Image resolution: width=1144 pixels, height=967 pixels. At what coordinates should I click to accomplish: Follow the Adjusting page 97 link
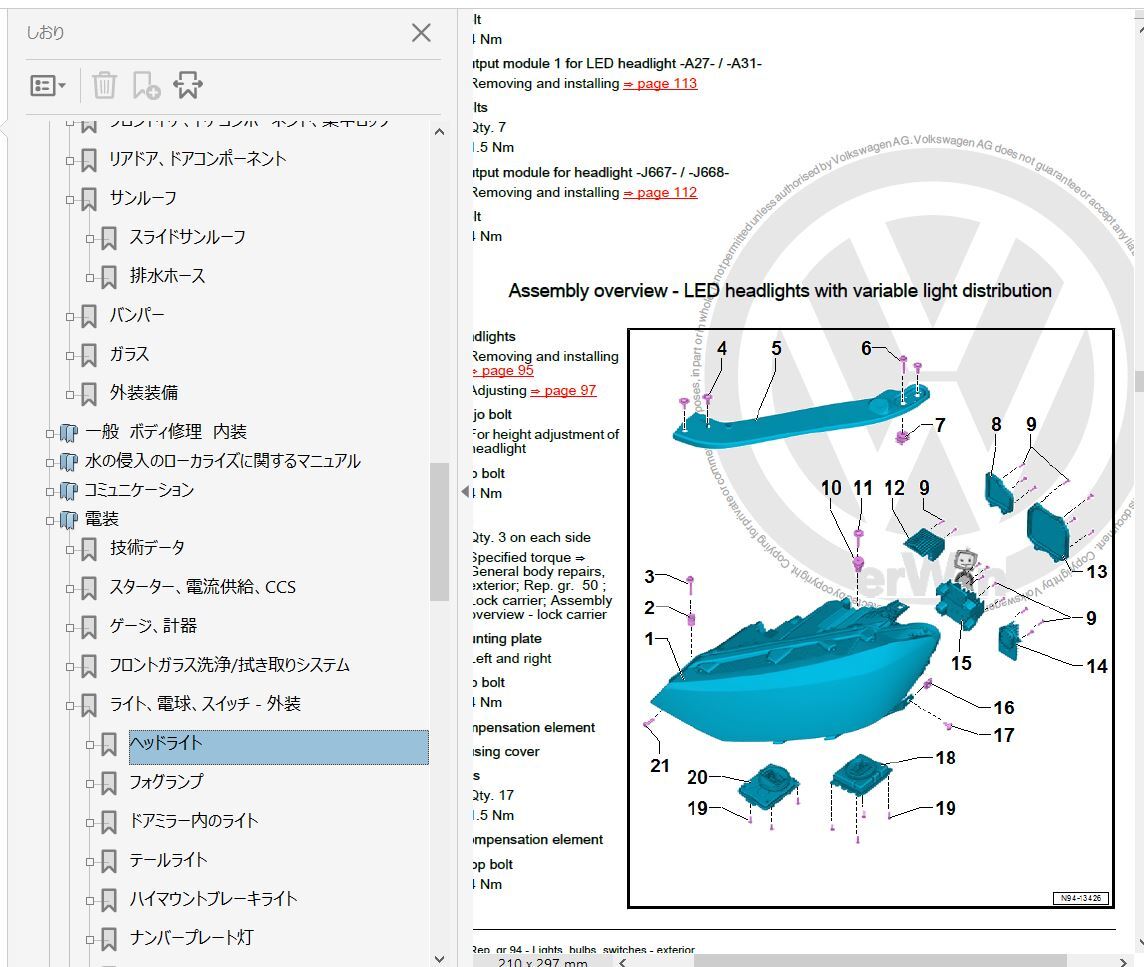[563, 390]
